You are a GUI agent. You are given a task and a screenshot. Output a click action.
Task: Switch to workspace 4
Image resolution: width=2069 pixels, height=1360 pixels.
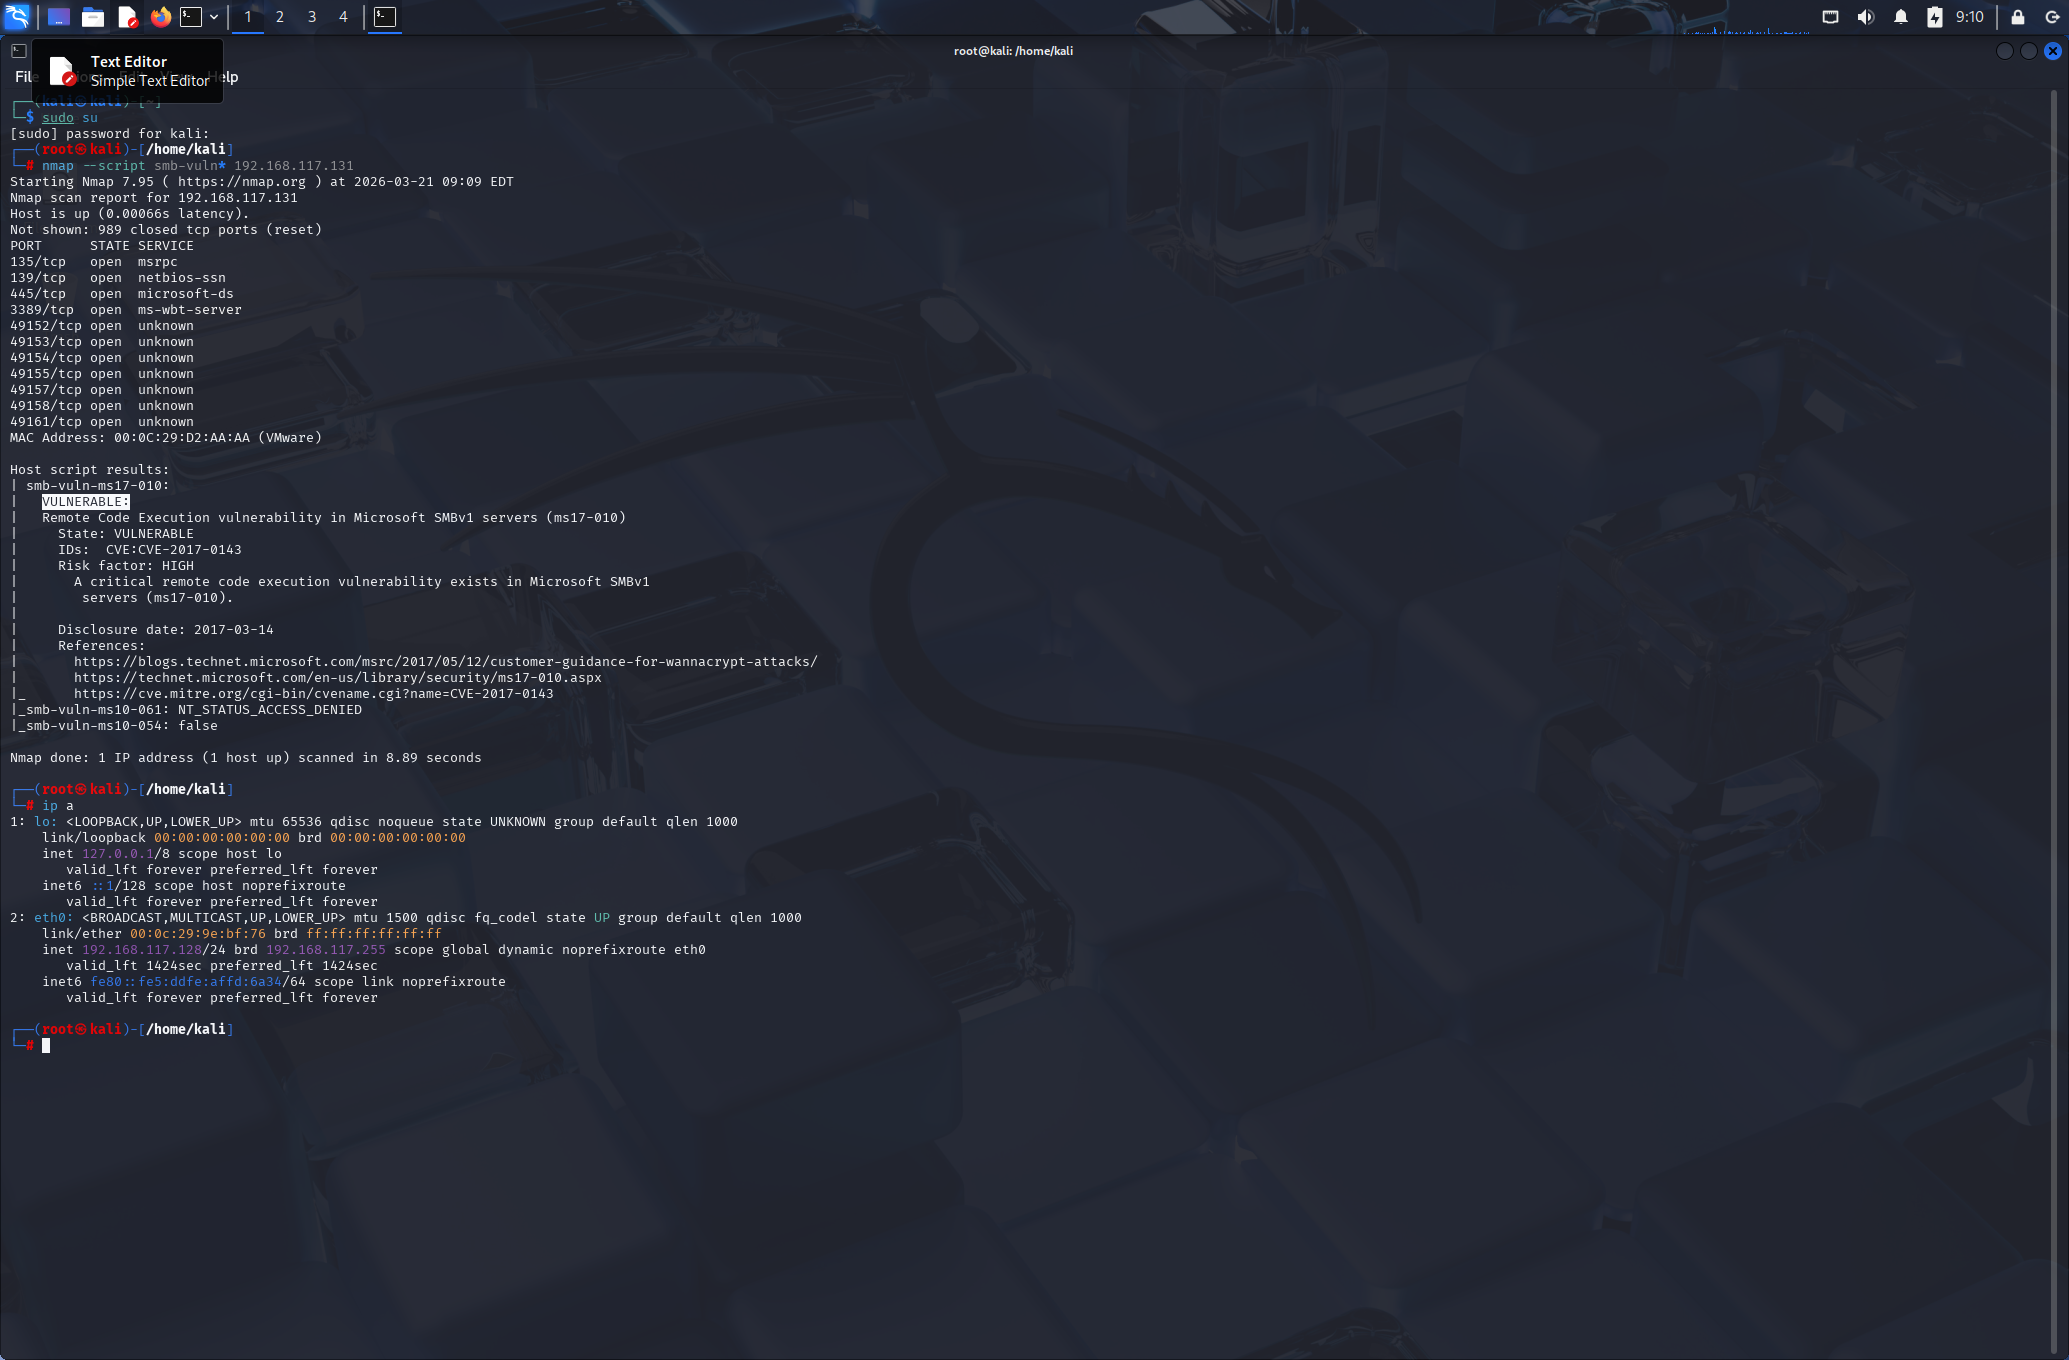343,17
